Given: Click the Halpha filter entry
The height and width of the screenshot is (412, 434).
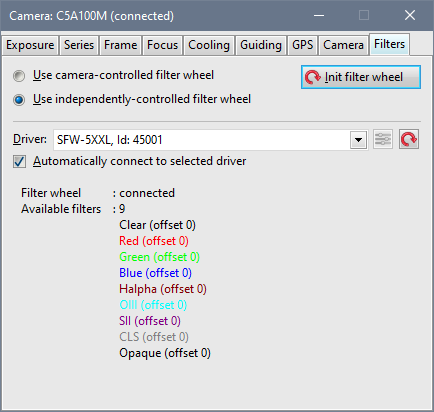Looking at the screenshot, I should (x=163, y=289).
